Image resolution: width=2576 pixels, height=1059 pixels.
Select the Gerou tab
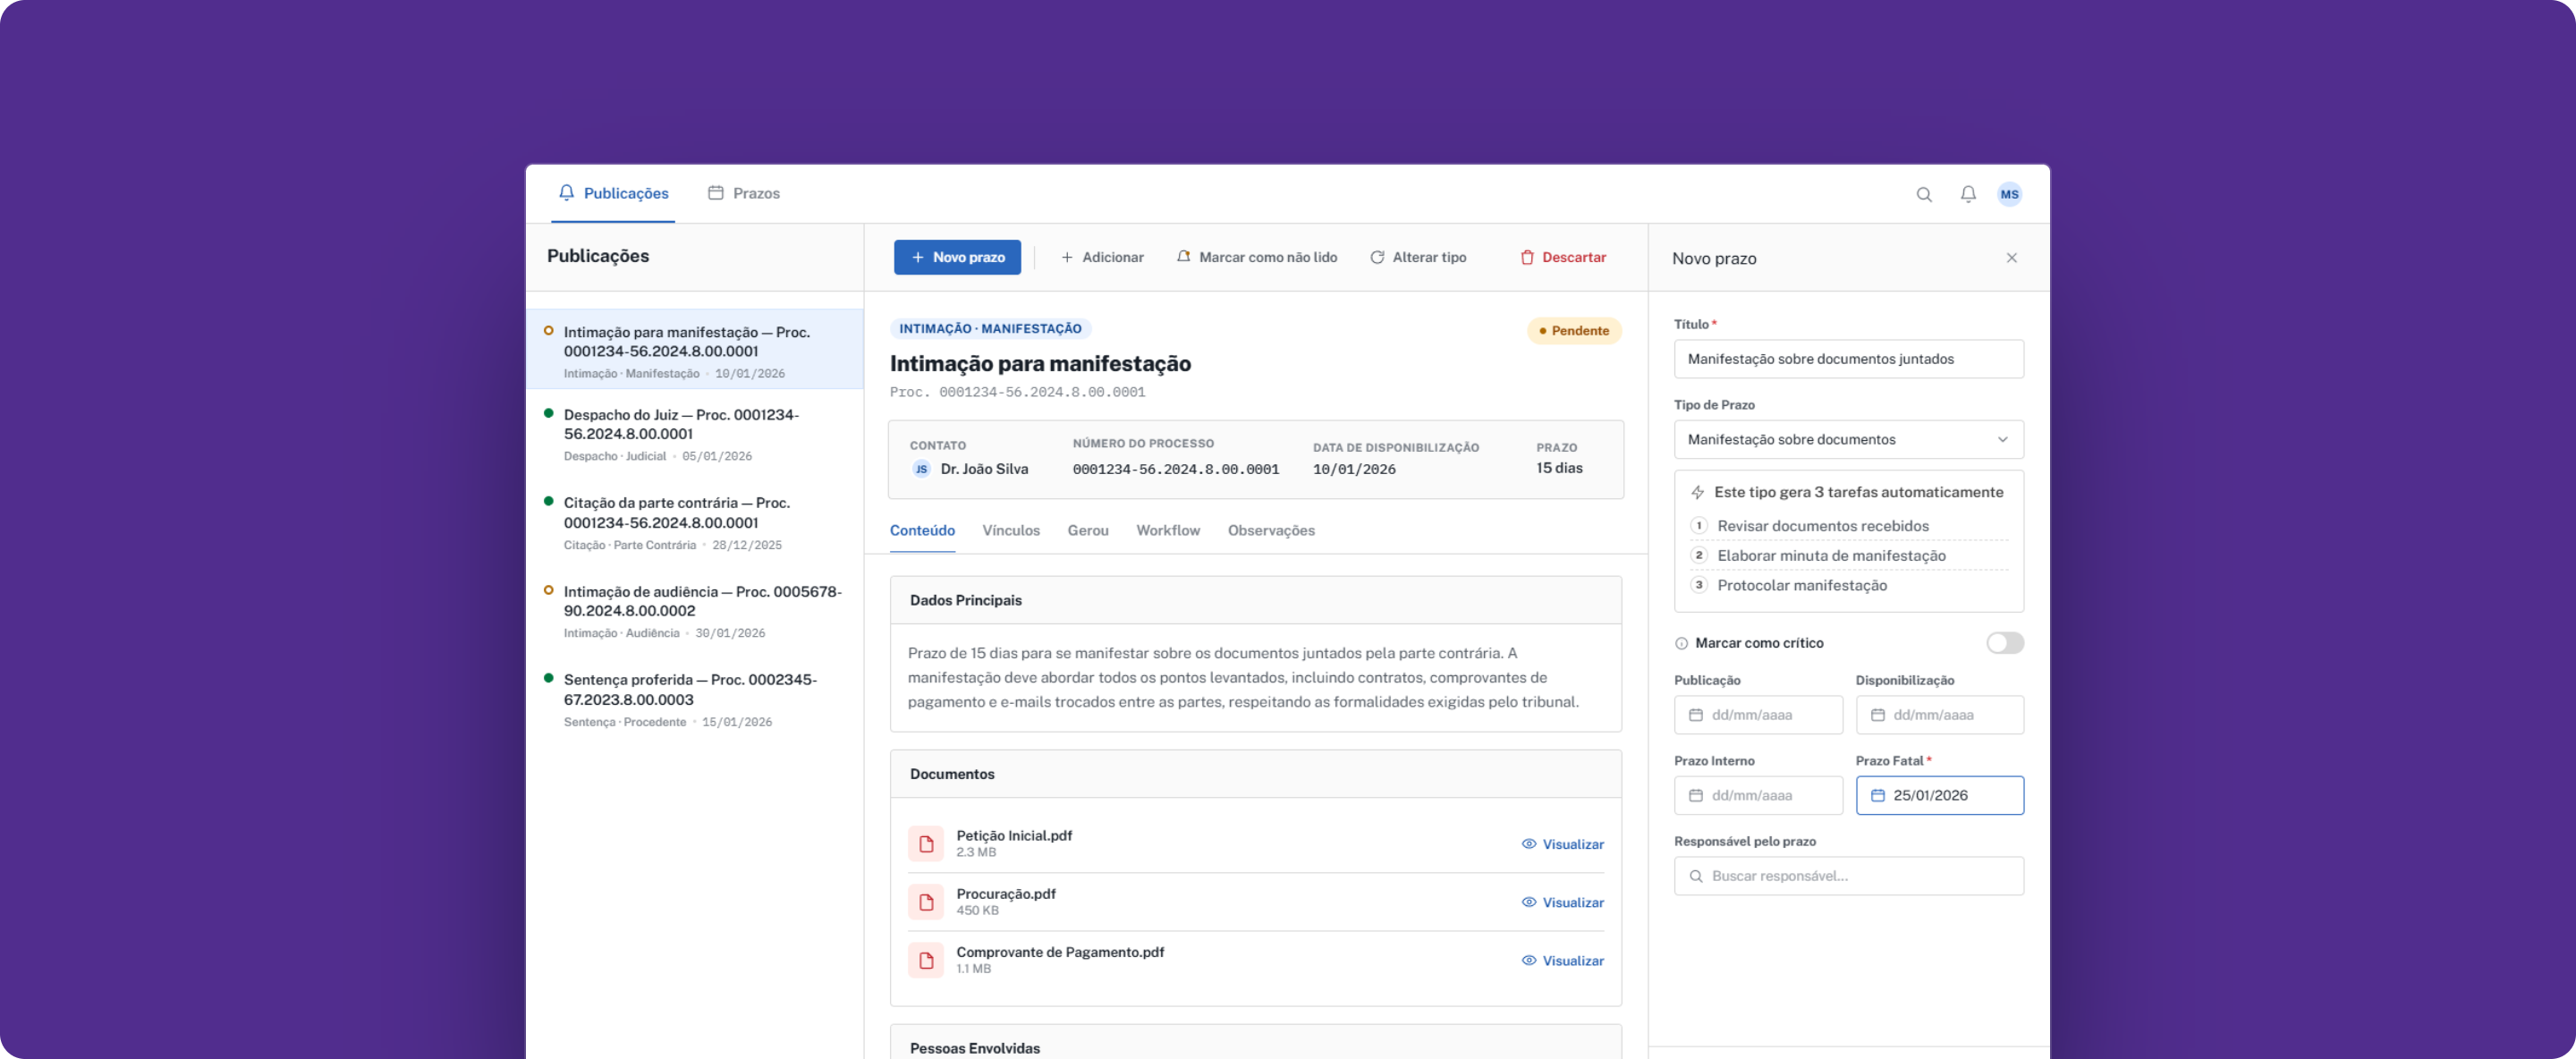(x=1087, y=531)
